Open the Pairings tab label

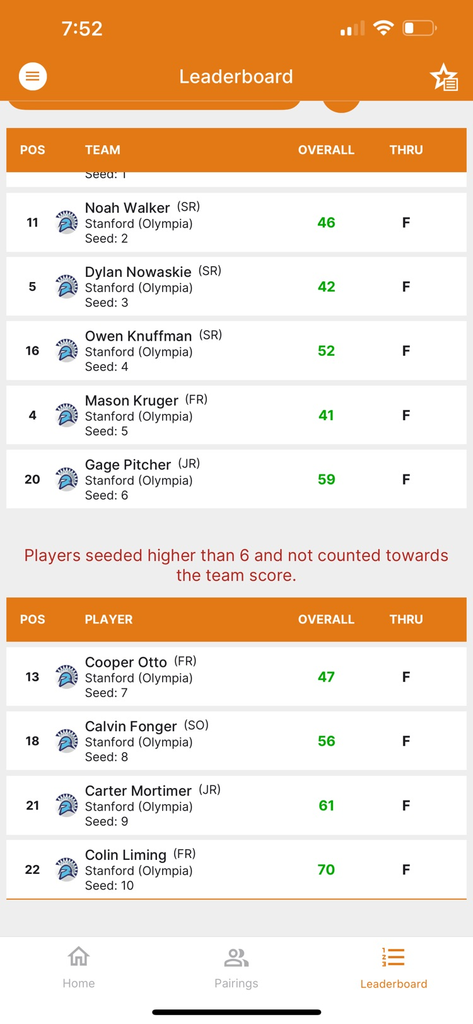pos(236,984)
